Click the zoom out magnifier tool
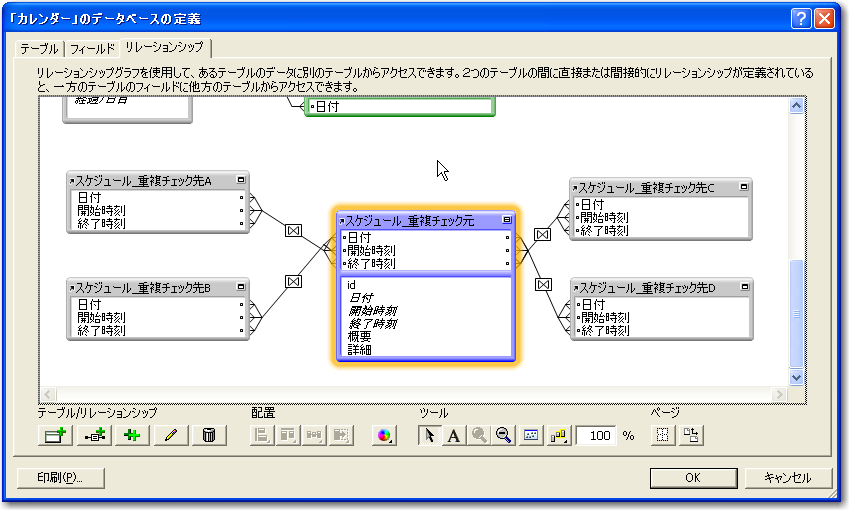This screenshot has width=849, height=510. pos(504,435)
